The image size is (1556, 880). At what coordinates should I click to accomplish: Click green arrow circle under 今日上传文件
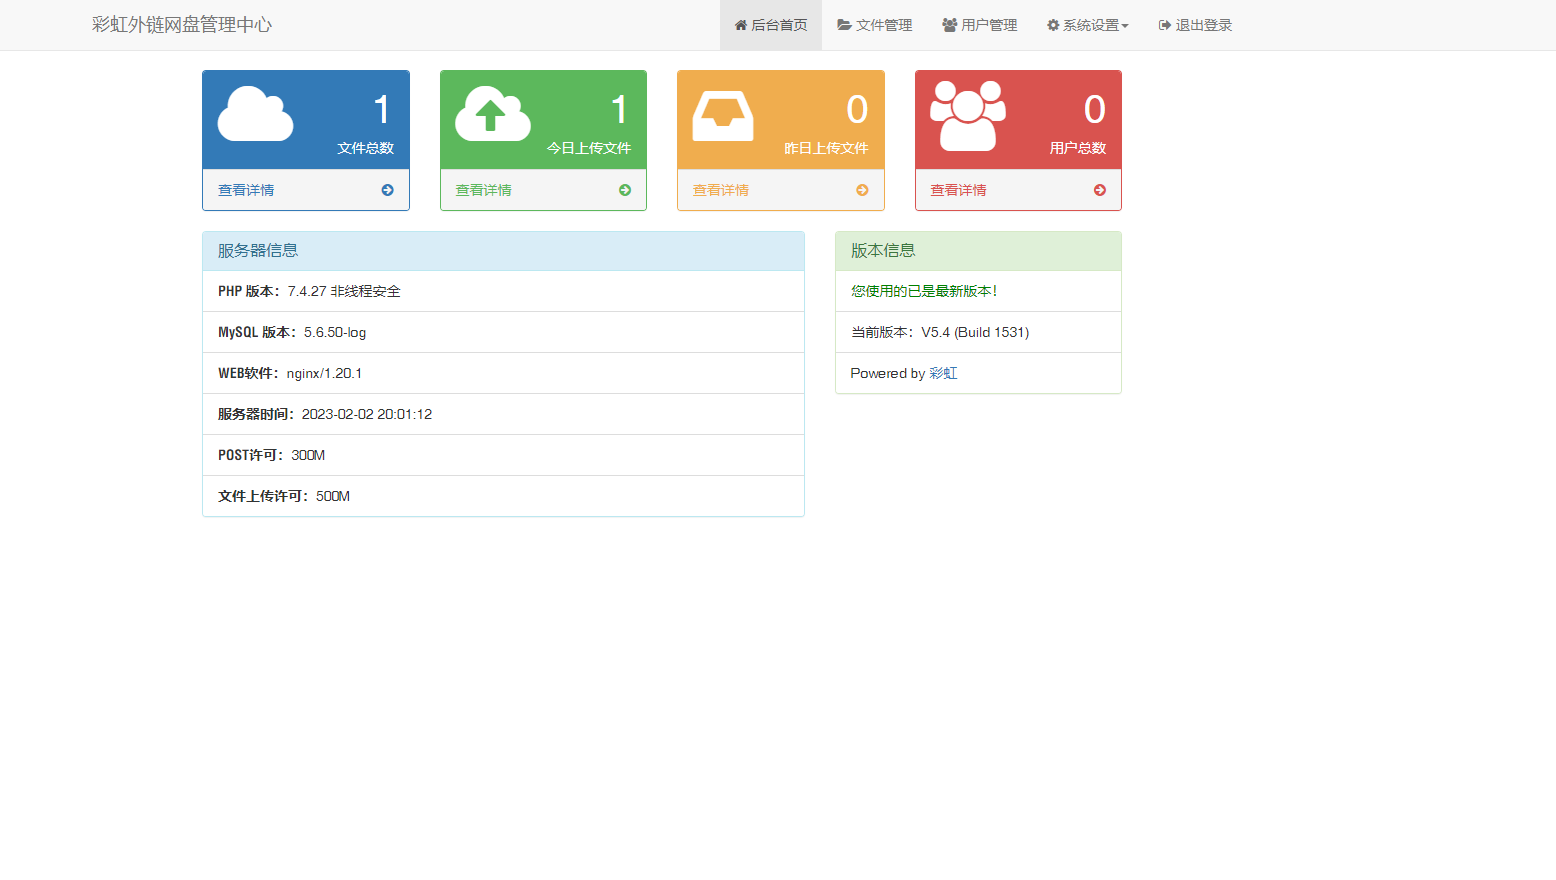(625, 190)
